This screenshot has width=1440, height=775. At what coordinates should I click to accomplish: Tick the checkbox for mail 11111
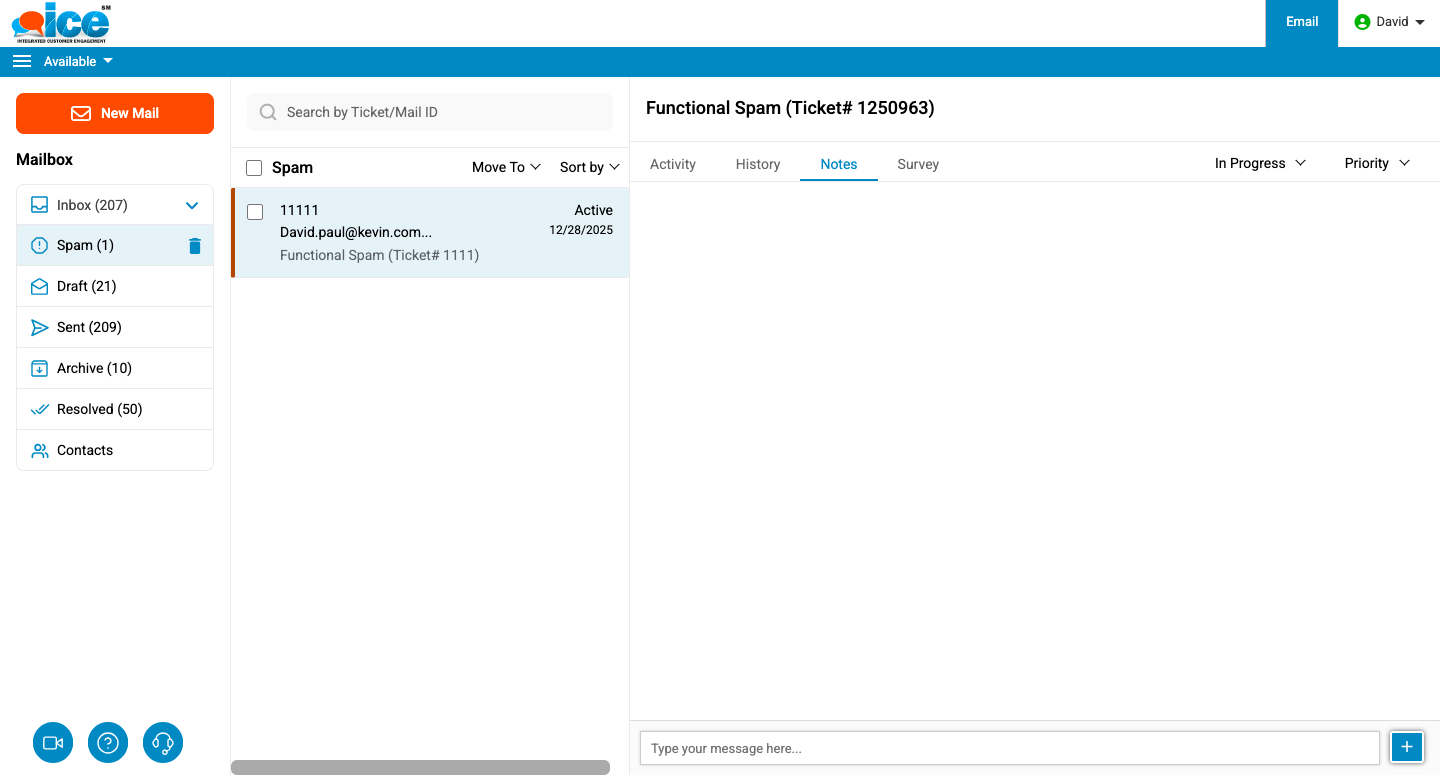coord(255,212)
